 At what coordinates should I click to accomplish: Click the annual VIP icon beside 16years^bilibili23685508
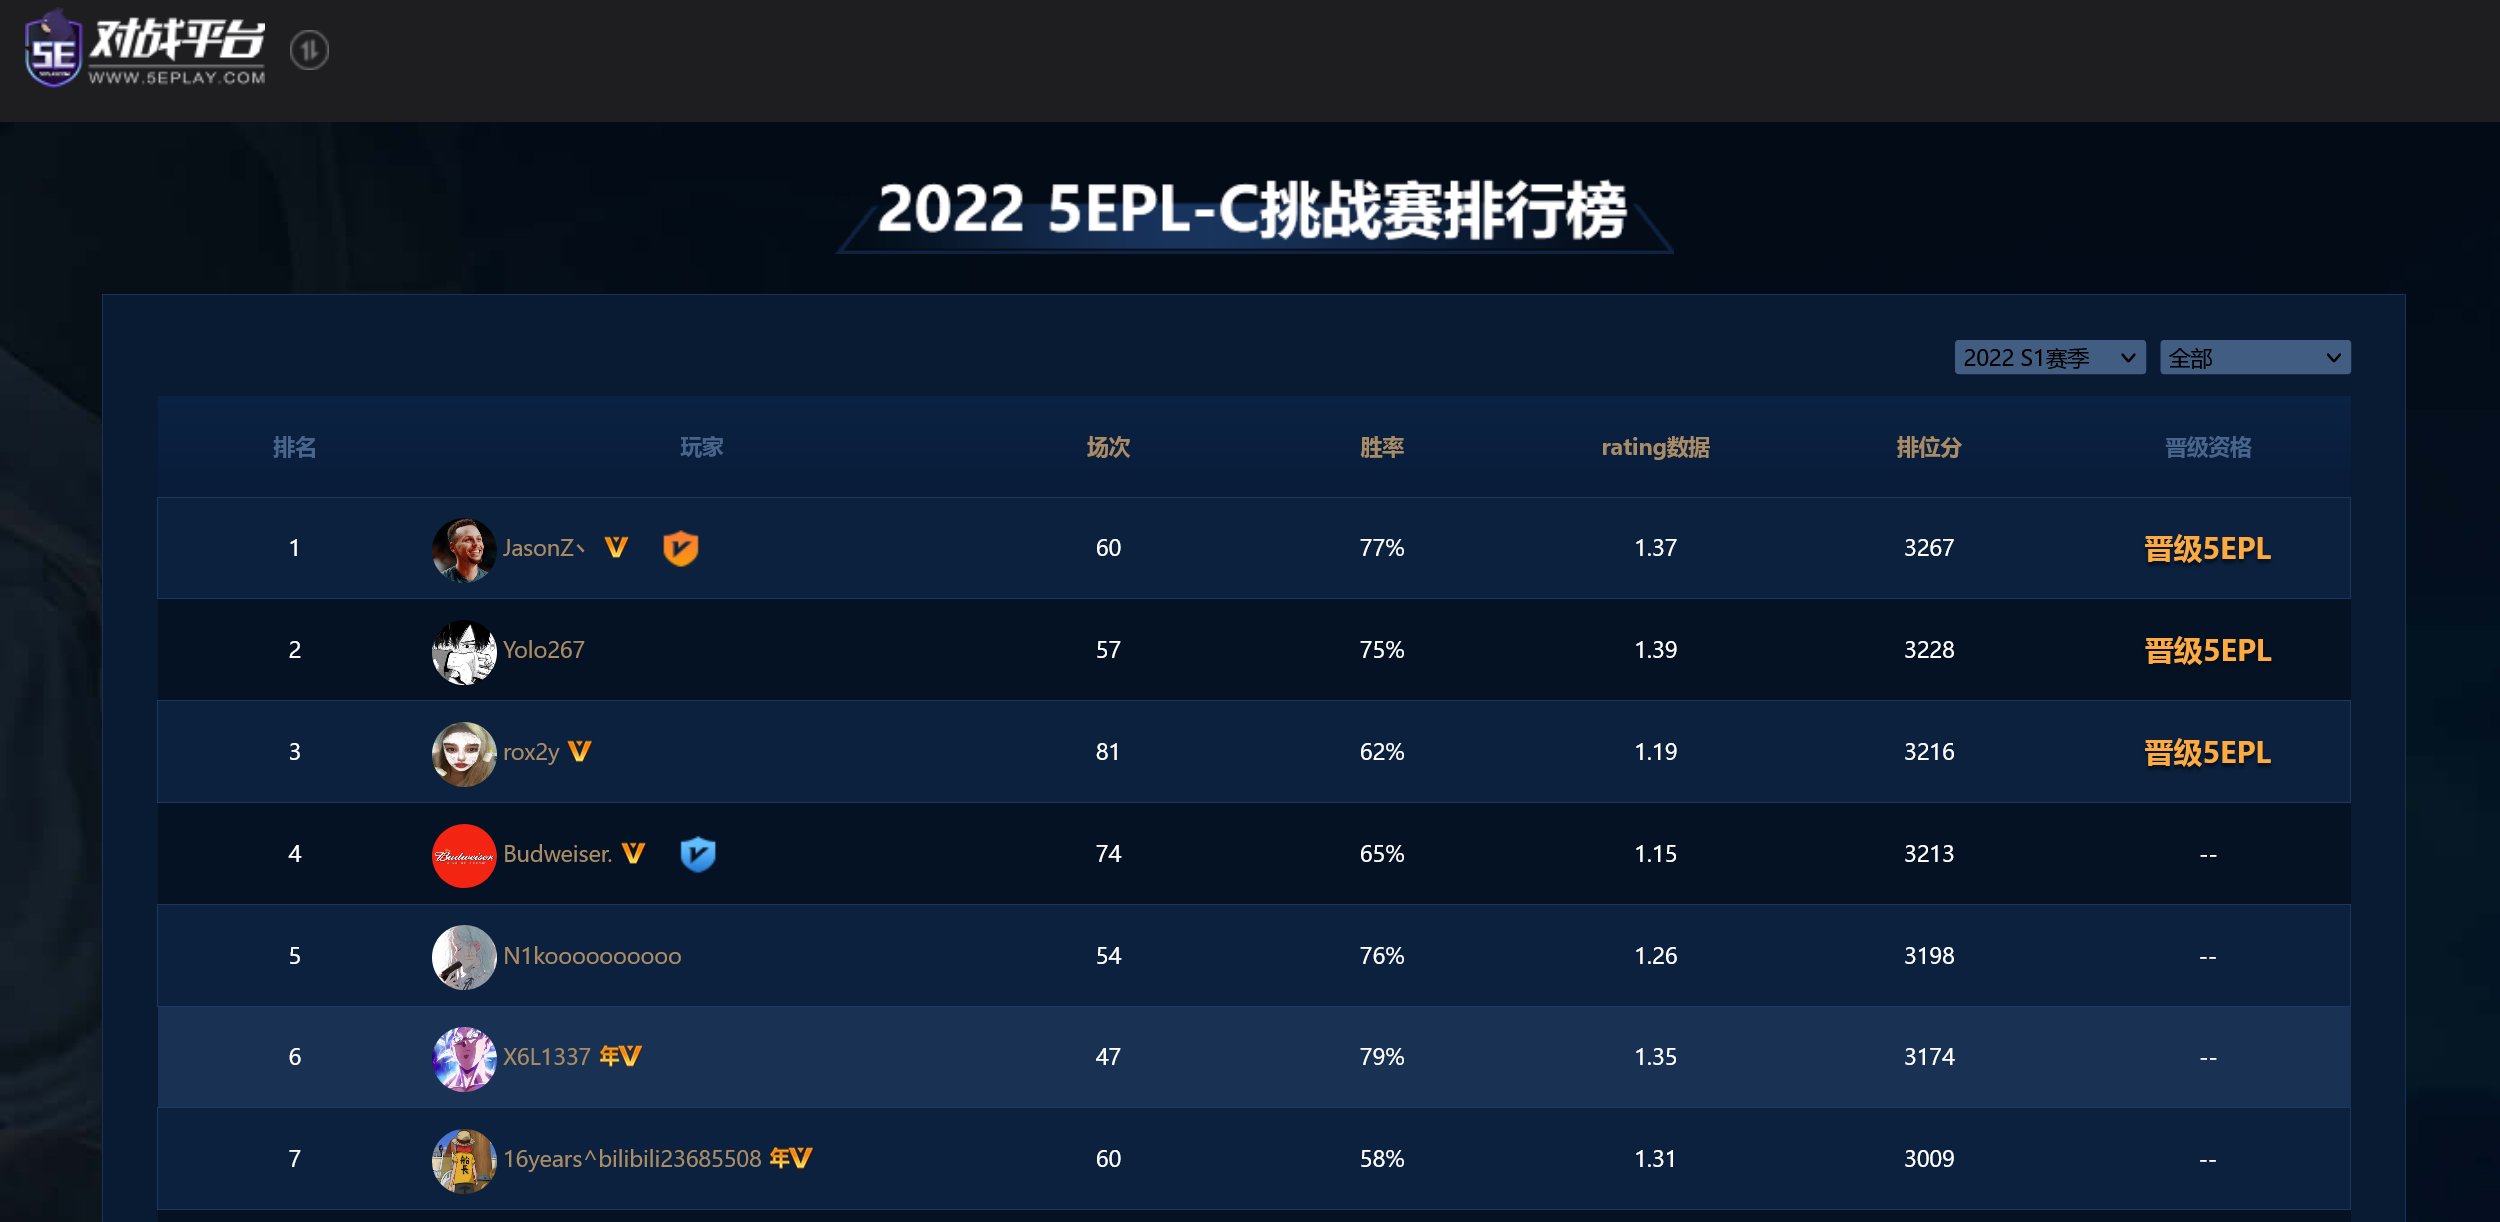coord(791,1158)
